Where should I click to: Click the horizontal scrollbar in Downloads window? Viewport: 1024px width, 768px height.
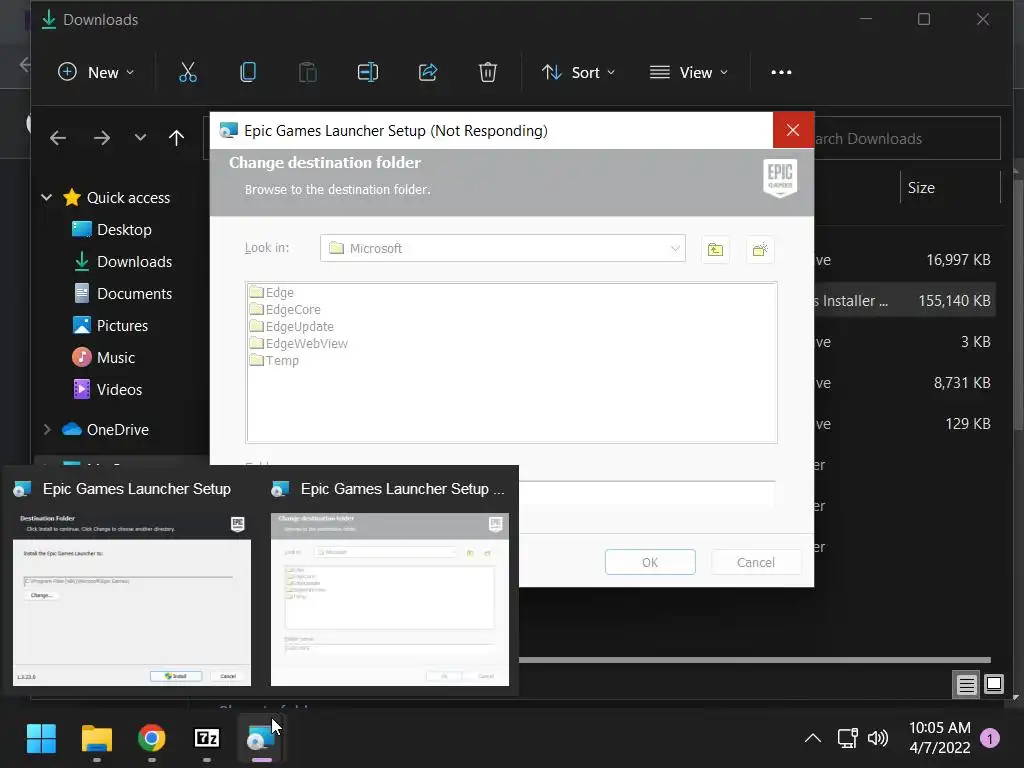754,660
